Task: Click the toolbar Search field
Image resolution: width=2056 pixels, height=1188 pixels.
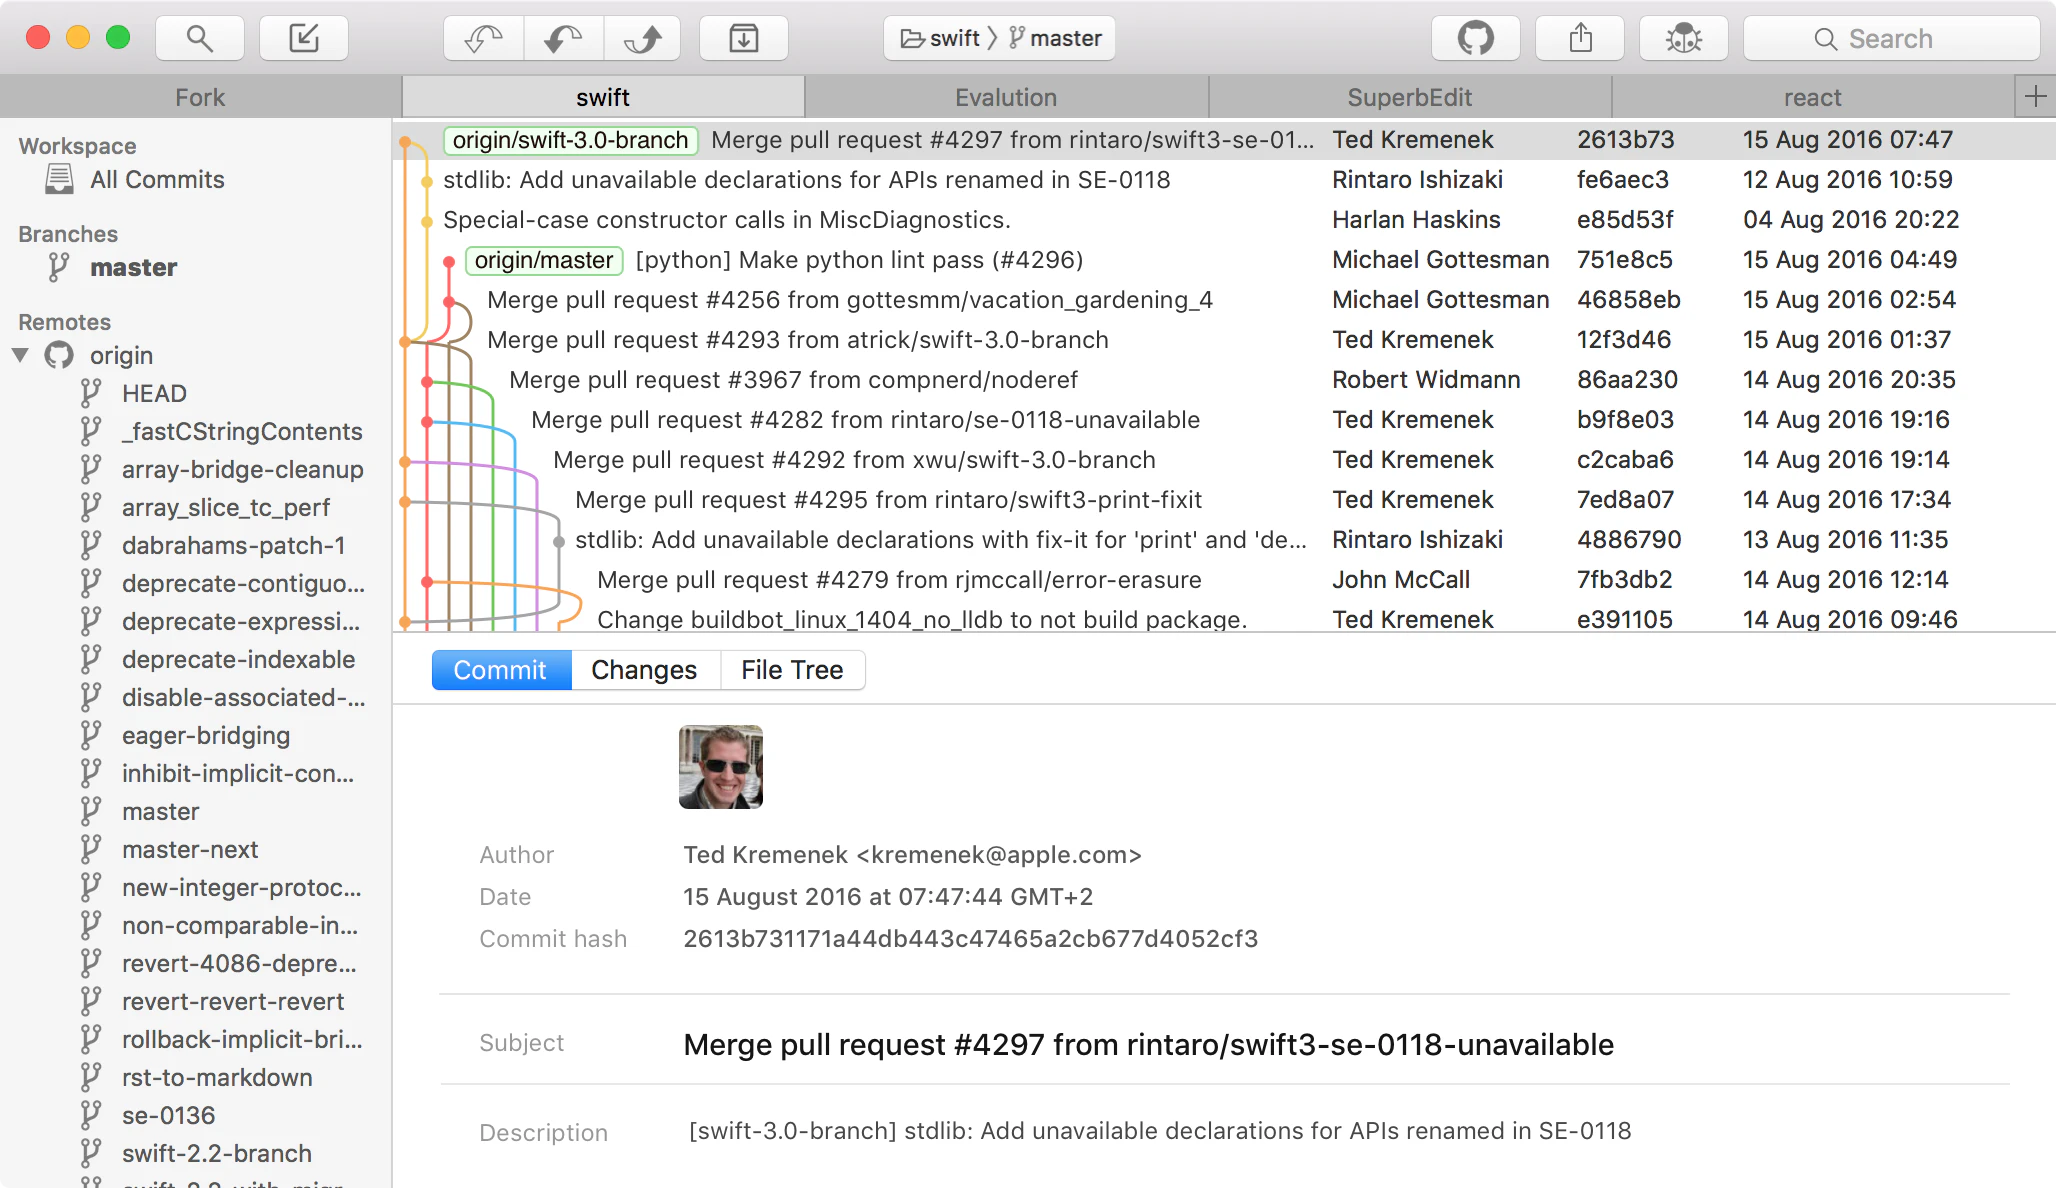Action: 1890,38
